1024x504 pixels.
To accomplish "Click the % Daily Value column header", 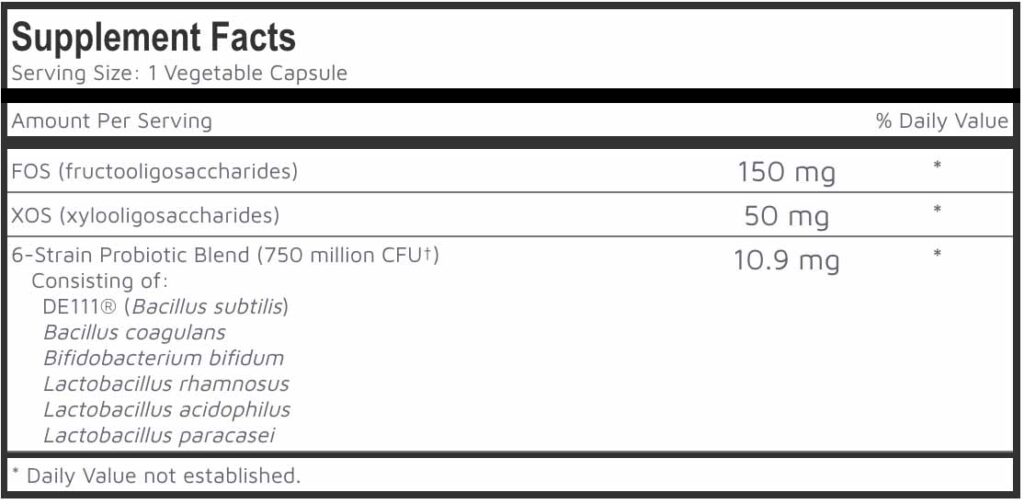I will (x=942, y=121).
